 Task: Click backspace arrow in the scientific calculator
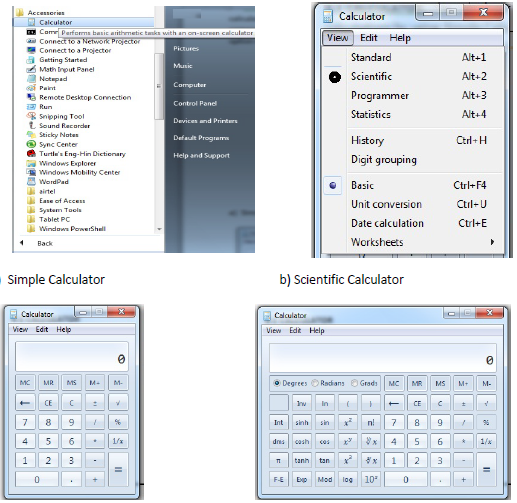pyautogui.click(x=394, y=404)
